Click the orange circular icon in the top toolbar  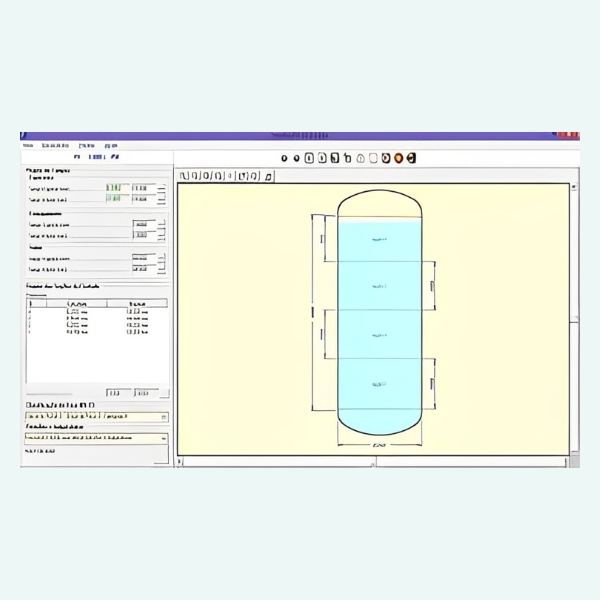398,158
